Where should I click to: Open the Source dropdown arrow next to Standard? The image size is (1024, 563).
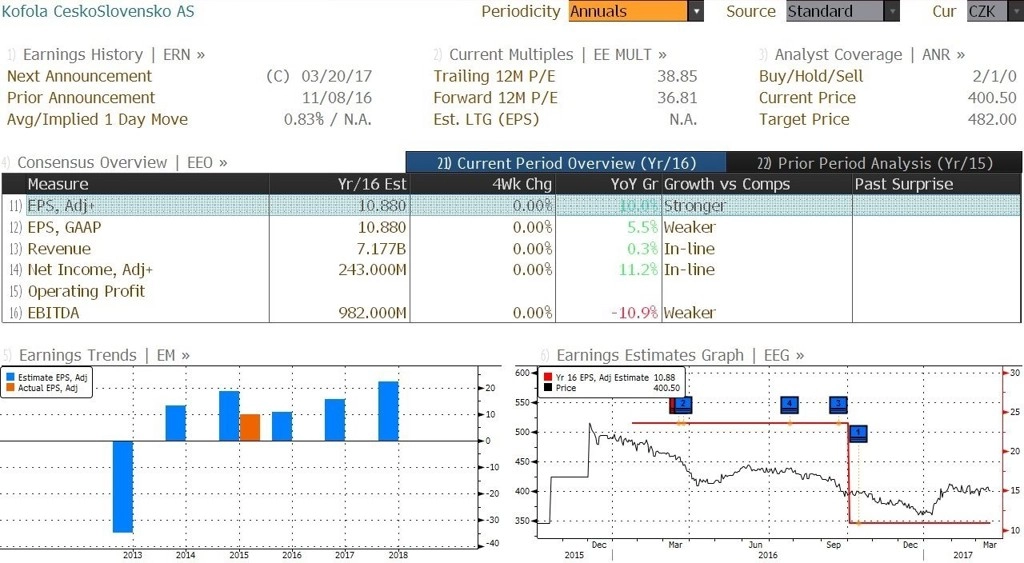[x=891, y=11]
